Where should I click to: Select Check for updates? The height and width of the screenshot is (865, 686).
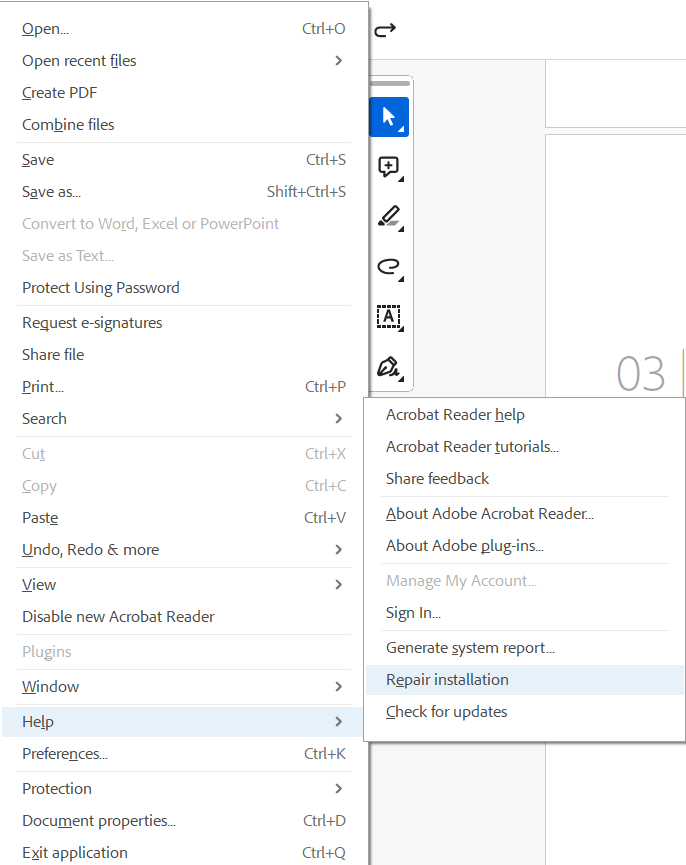[x=446, y=712]
